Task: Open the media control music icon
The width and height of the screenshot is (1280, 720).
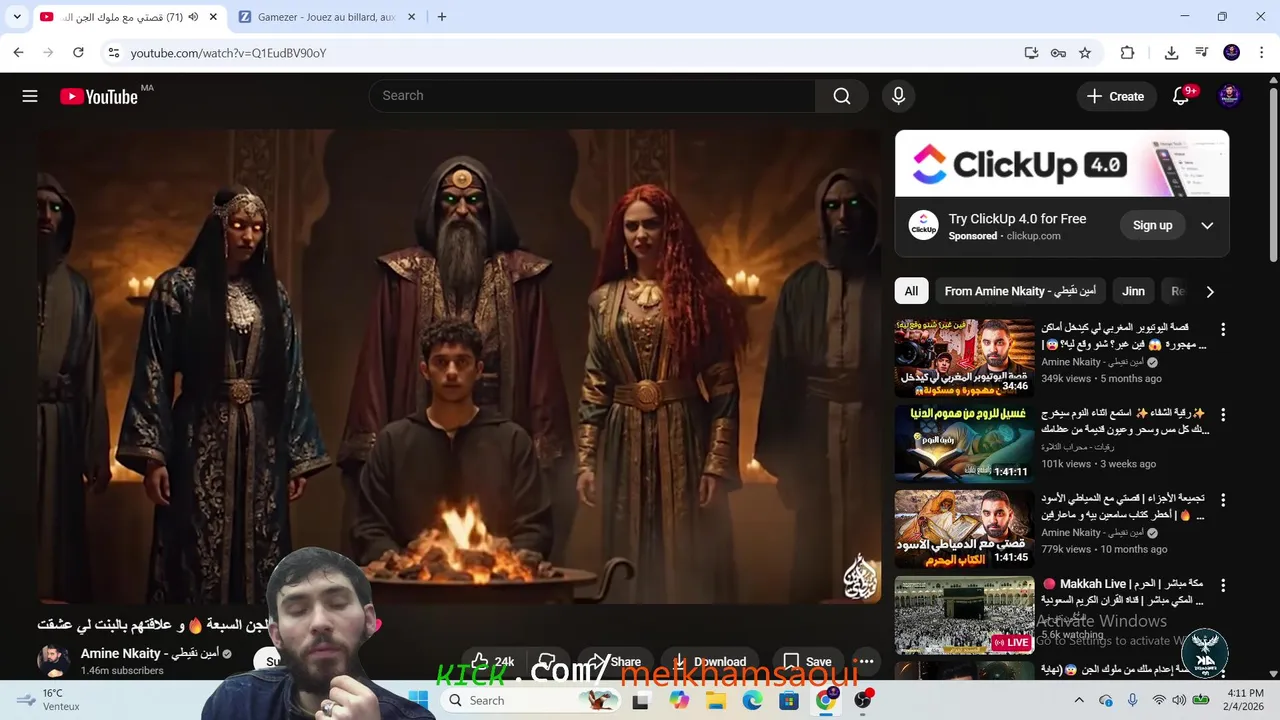Action: [x=1202, y=53]
